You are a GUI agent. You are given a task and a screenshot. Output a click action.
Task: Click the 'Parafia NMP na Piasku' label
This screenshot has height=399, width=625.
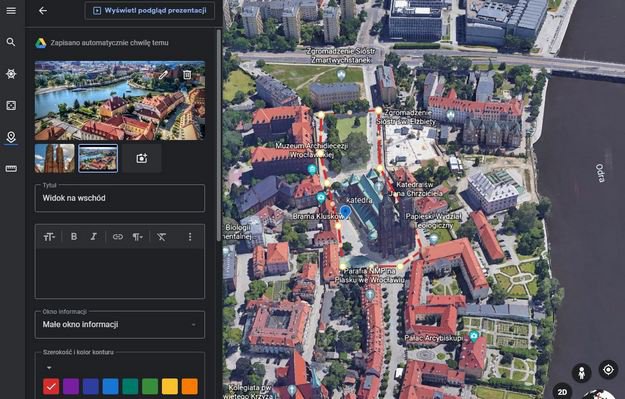[x=369, y=275]
